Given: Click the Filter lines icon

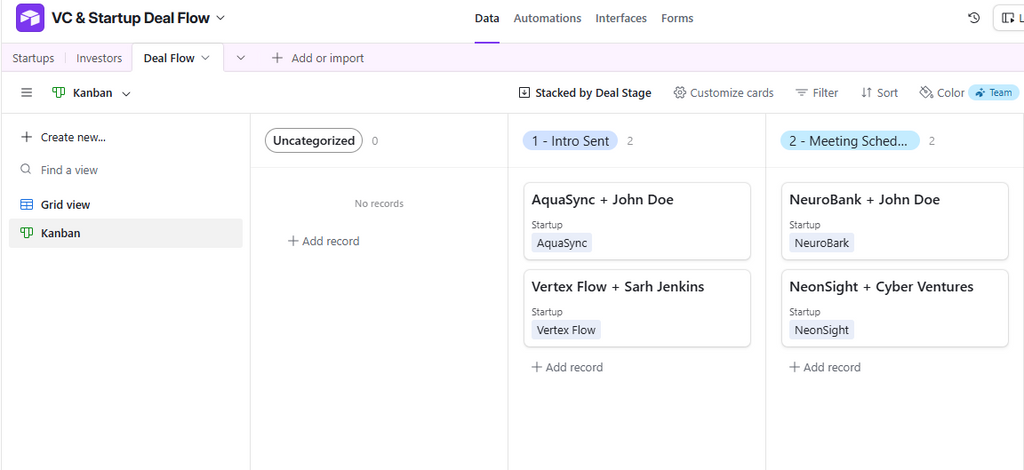Looking at the screenshot, I should coord(802,93).
